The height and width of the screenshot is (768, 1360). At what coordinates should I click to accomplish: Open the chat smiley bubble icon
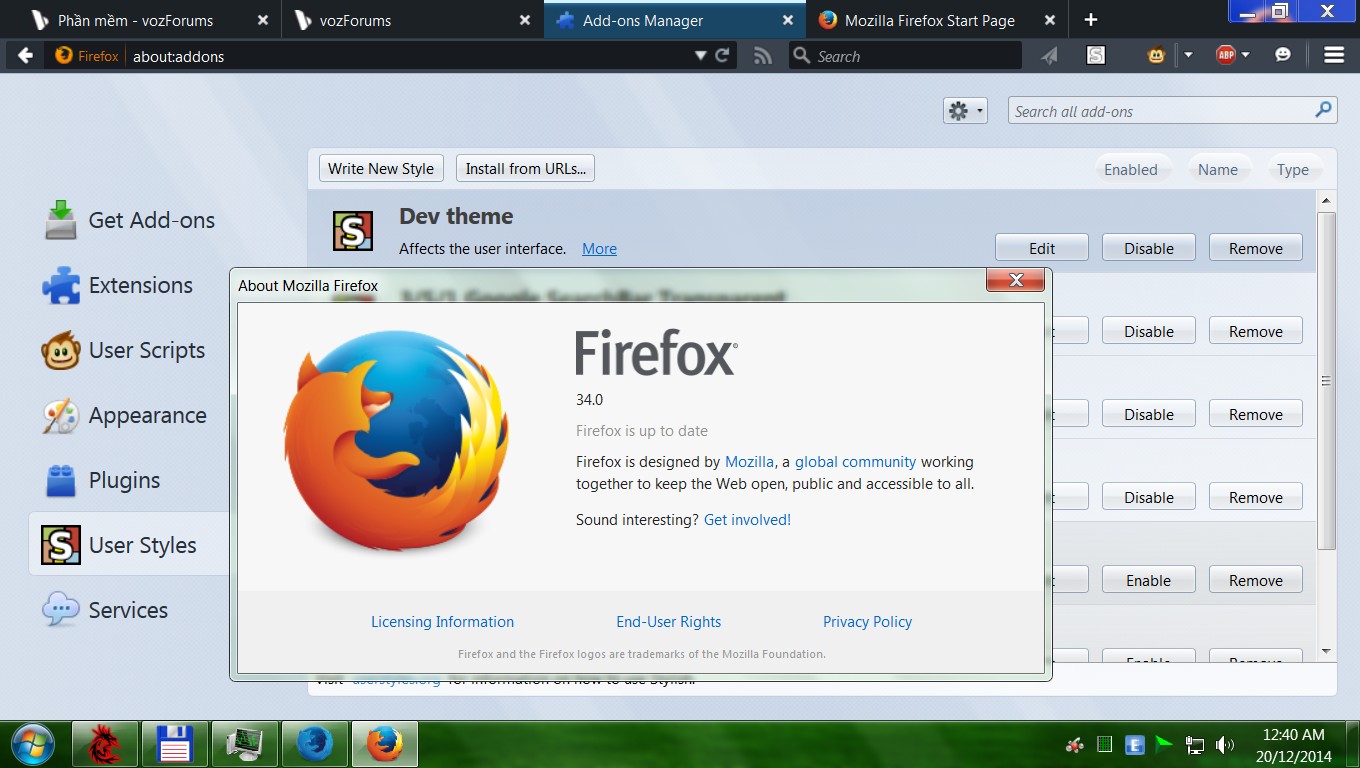tap(1283, 56)
